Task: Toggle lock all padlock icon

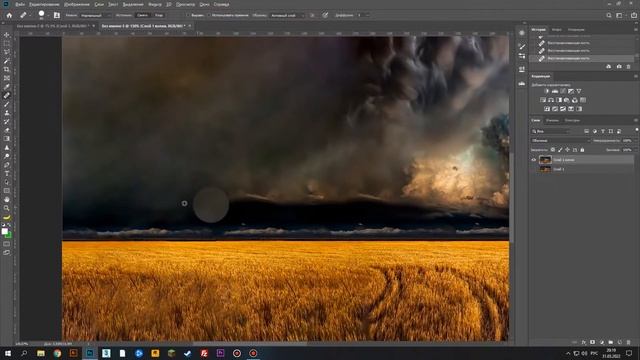Action: 582,150
